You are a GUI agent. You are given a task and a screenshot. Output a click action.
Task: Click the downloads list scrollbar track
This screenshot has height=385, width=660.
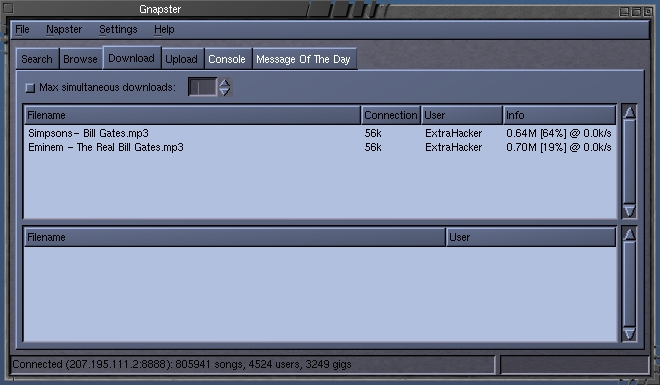point(629,162)
